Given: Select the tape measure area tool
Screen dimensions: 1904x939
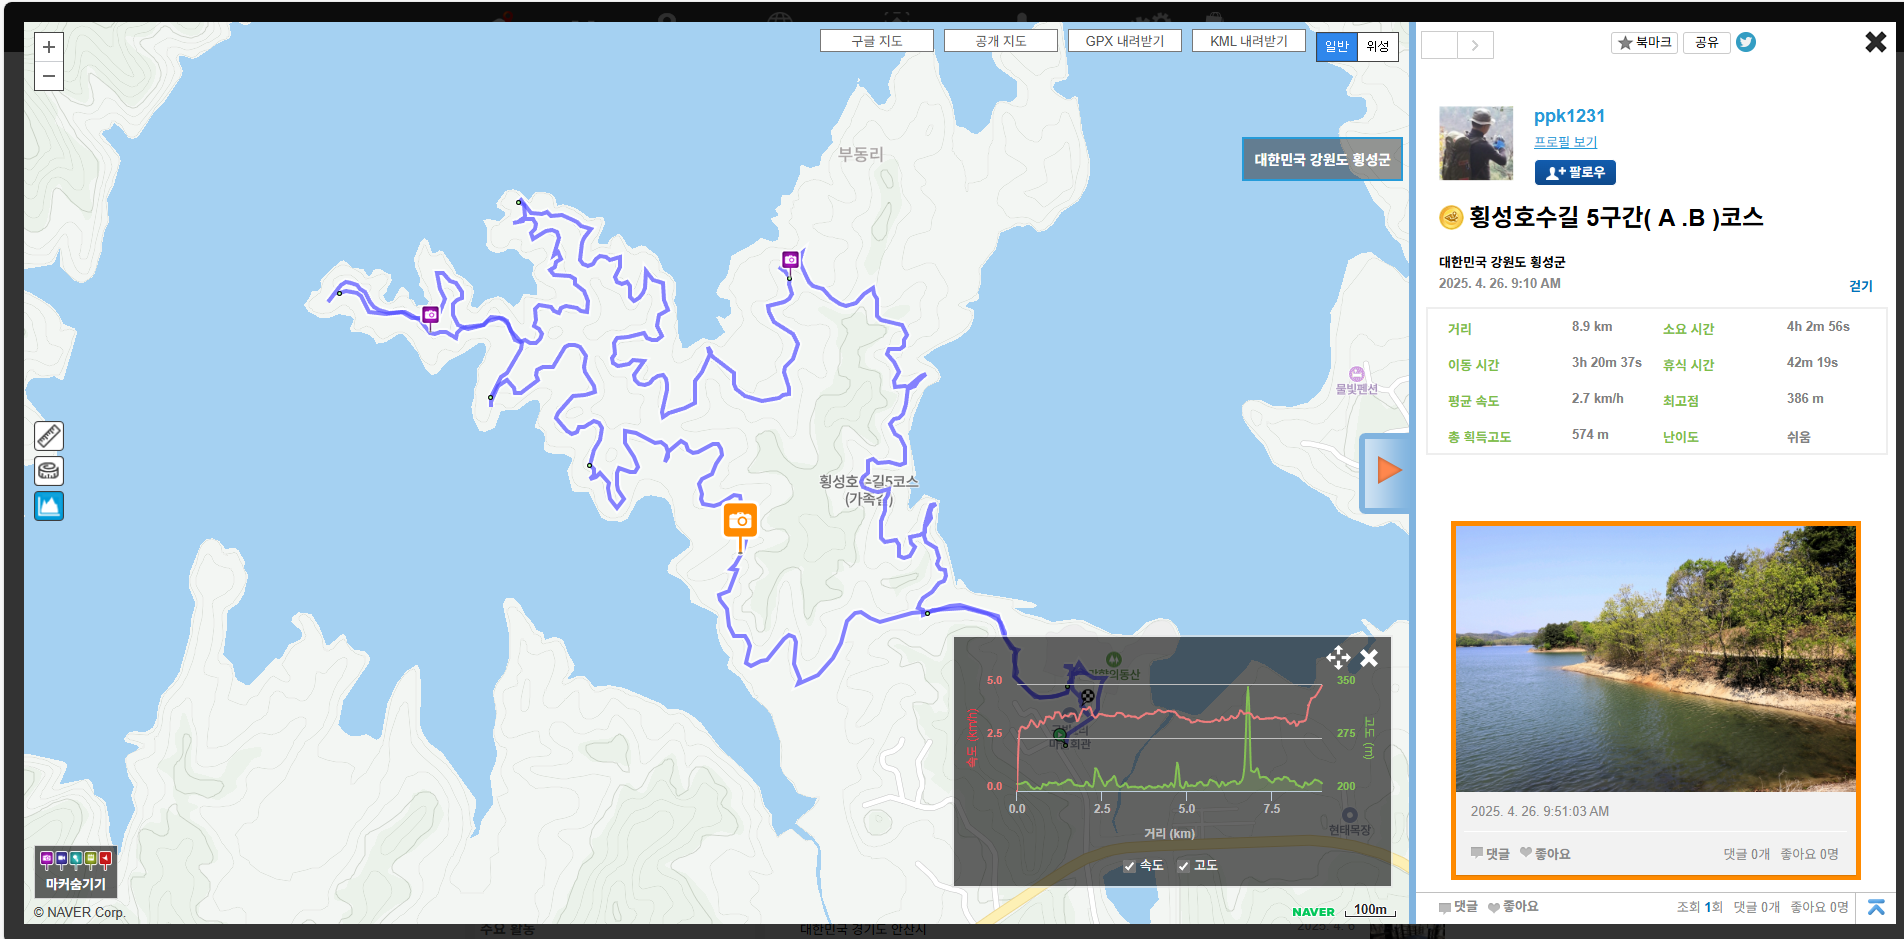Looking at the screenshot, I should pyautogui.click(x=49, y=471).
